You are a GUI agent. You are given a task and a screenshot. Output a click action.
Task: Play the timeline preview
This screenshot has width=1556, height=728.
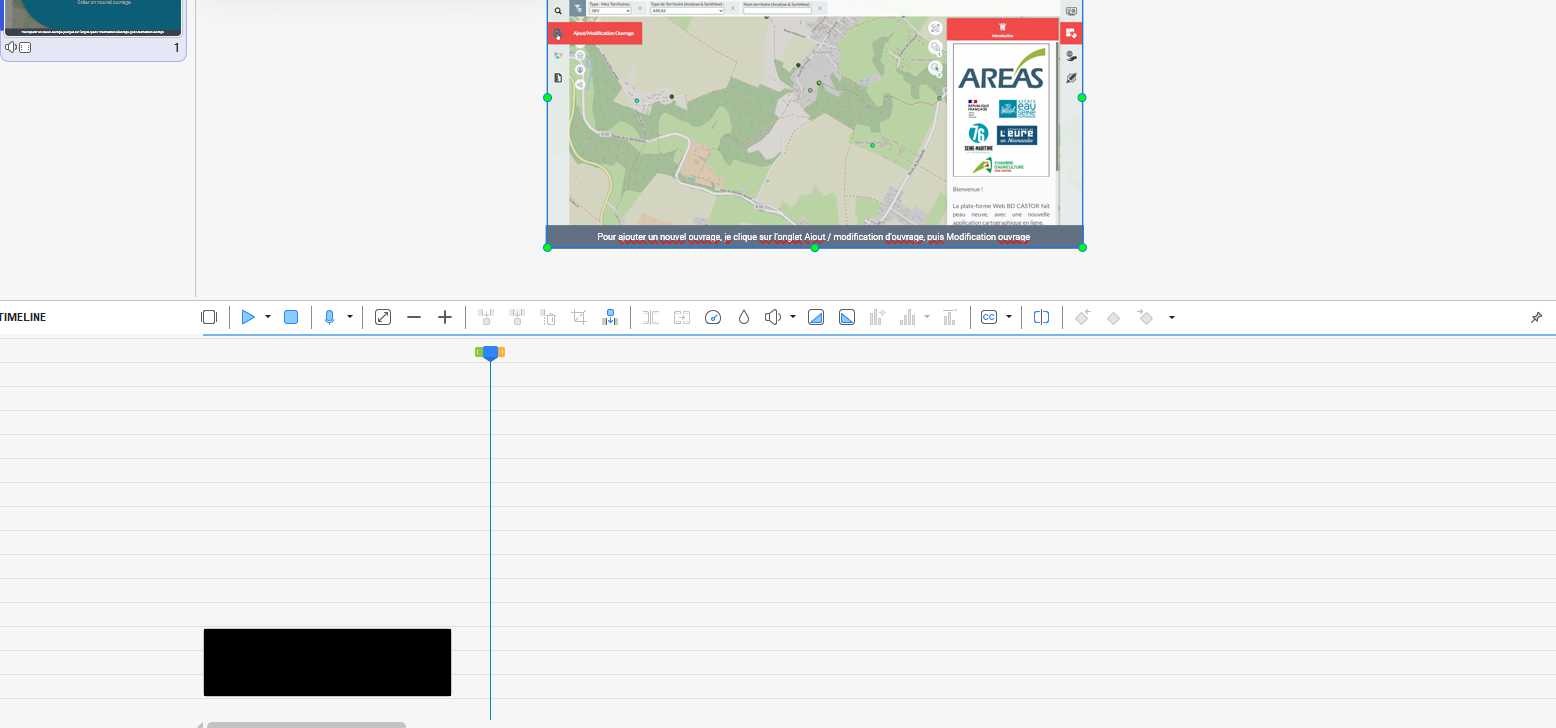click(248, 317)
